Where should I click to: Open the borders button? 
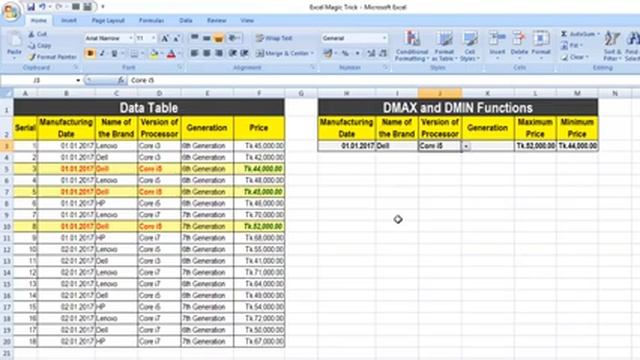[134, 53]
